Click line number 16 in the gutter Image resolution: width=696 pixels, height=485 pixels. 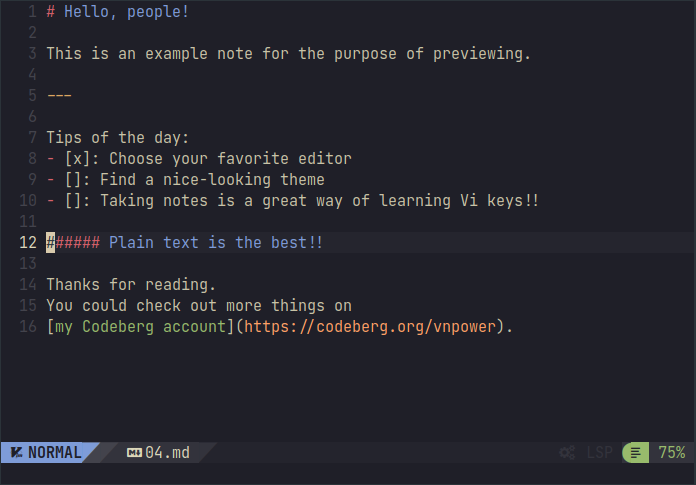(28, 327)
